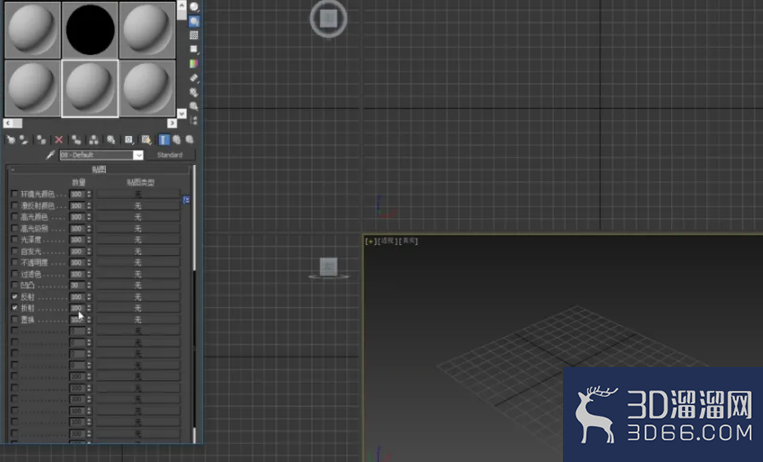Enable the 置换 map checkbox
The height and width of the screenshot is (462, 763).
pos(15,319)
